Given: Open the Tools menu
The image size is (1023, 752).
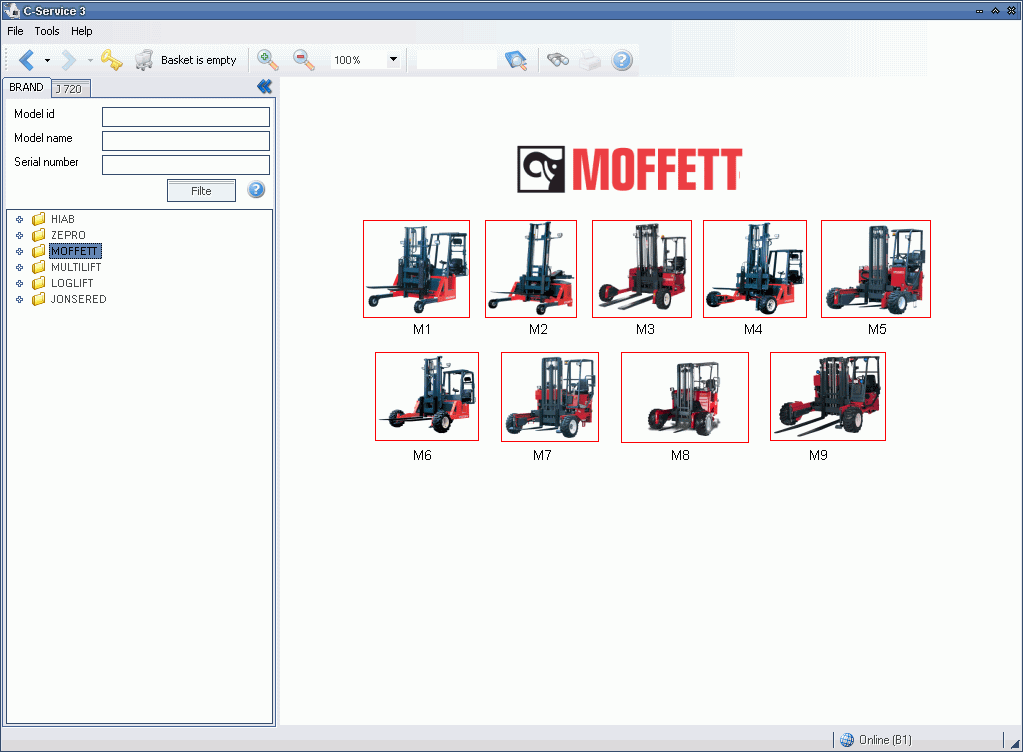Looking at the screenshot, I should [x=46, y=31].
